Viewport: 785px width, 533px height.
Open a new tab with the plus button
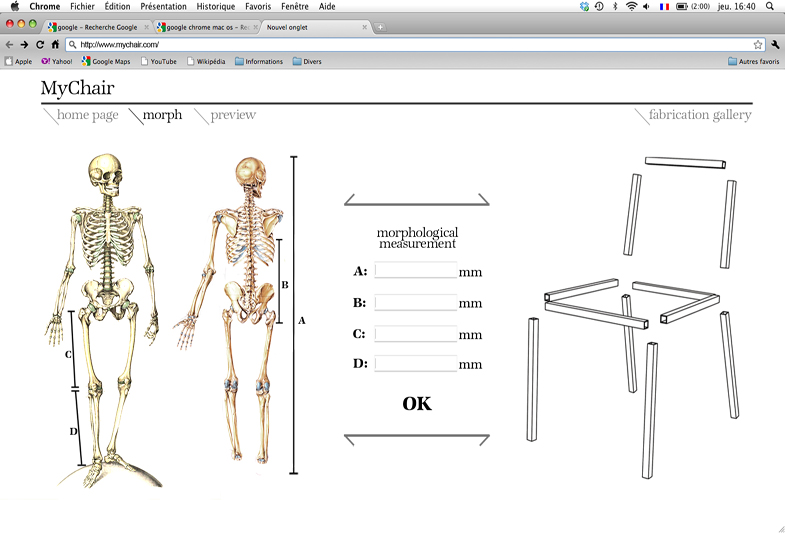coord(380,27)
